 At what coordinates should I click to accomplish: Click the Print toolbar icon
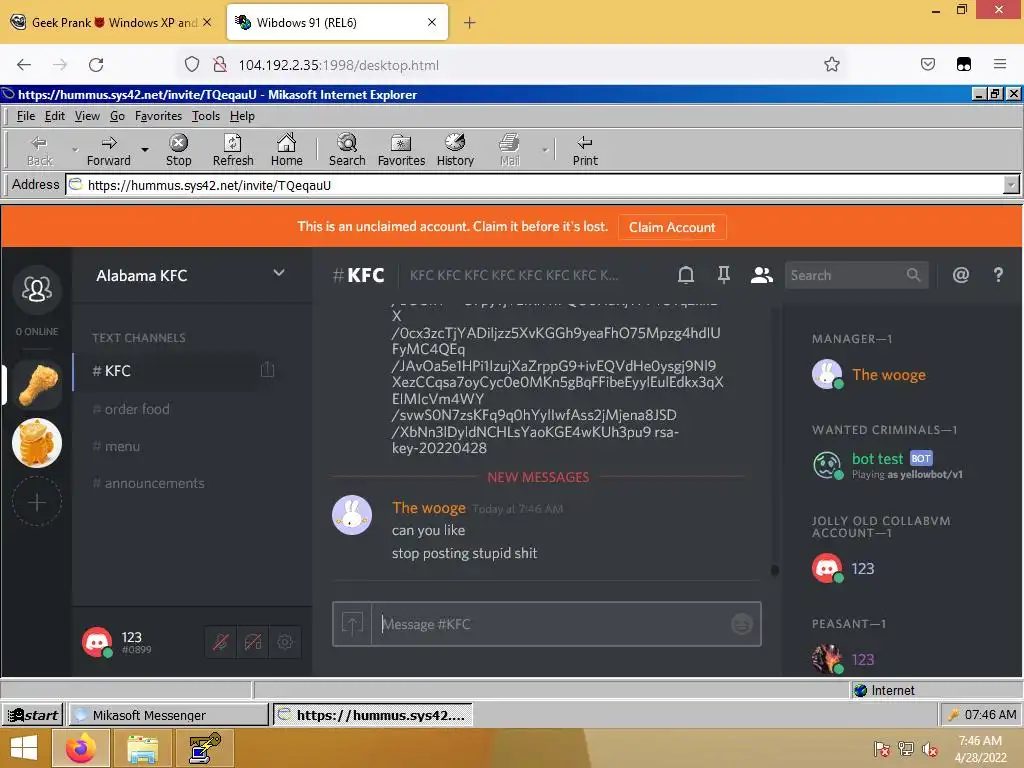click(x=584, y=150)
